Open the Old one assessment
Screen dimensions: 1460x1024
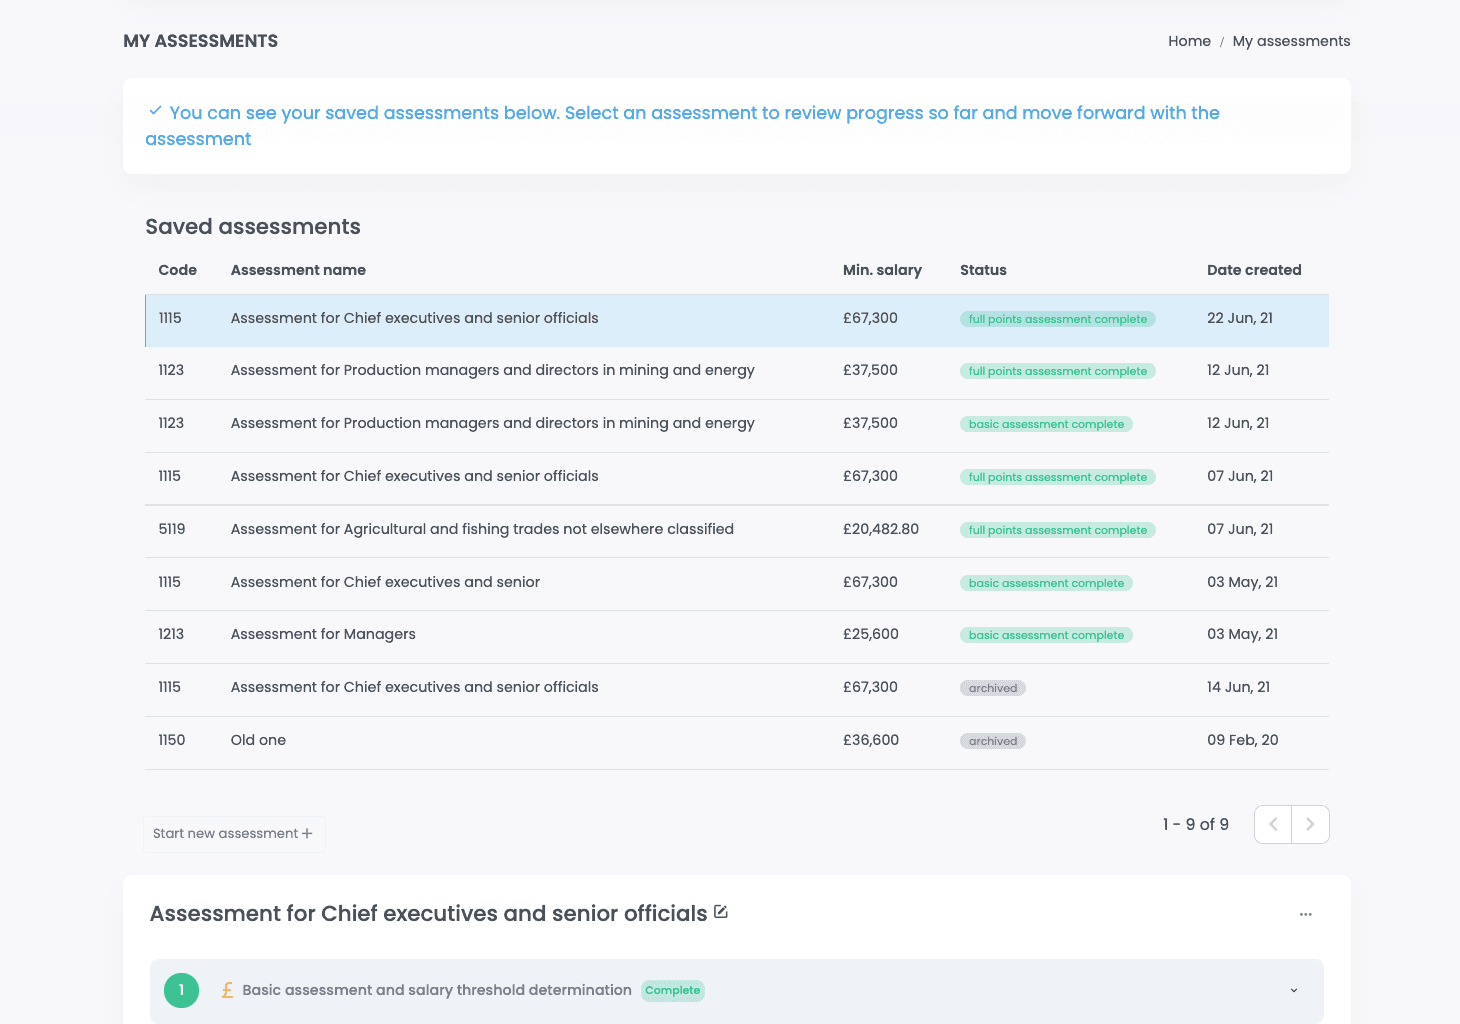click(x=737, y=742)
